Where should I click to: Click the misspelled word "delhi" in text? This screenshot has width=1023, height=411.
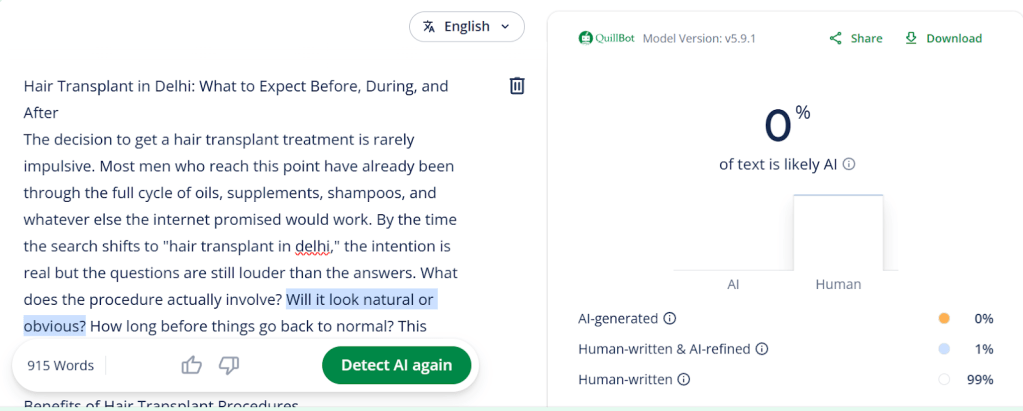coord(312,245)
